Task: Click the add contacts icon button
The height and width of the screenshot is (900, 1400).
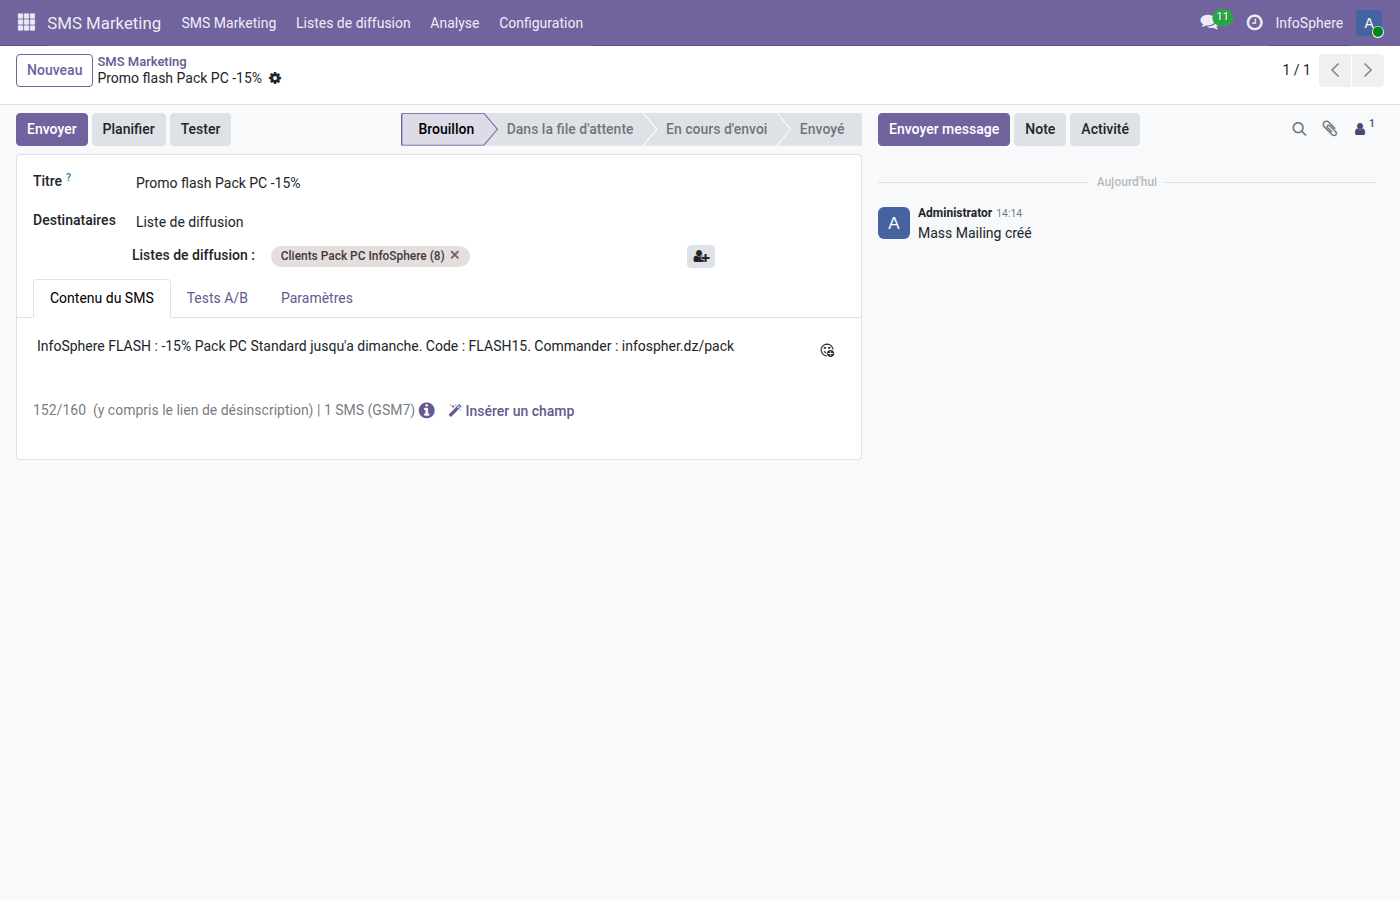Action: (701, 257)
